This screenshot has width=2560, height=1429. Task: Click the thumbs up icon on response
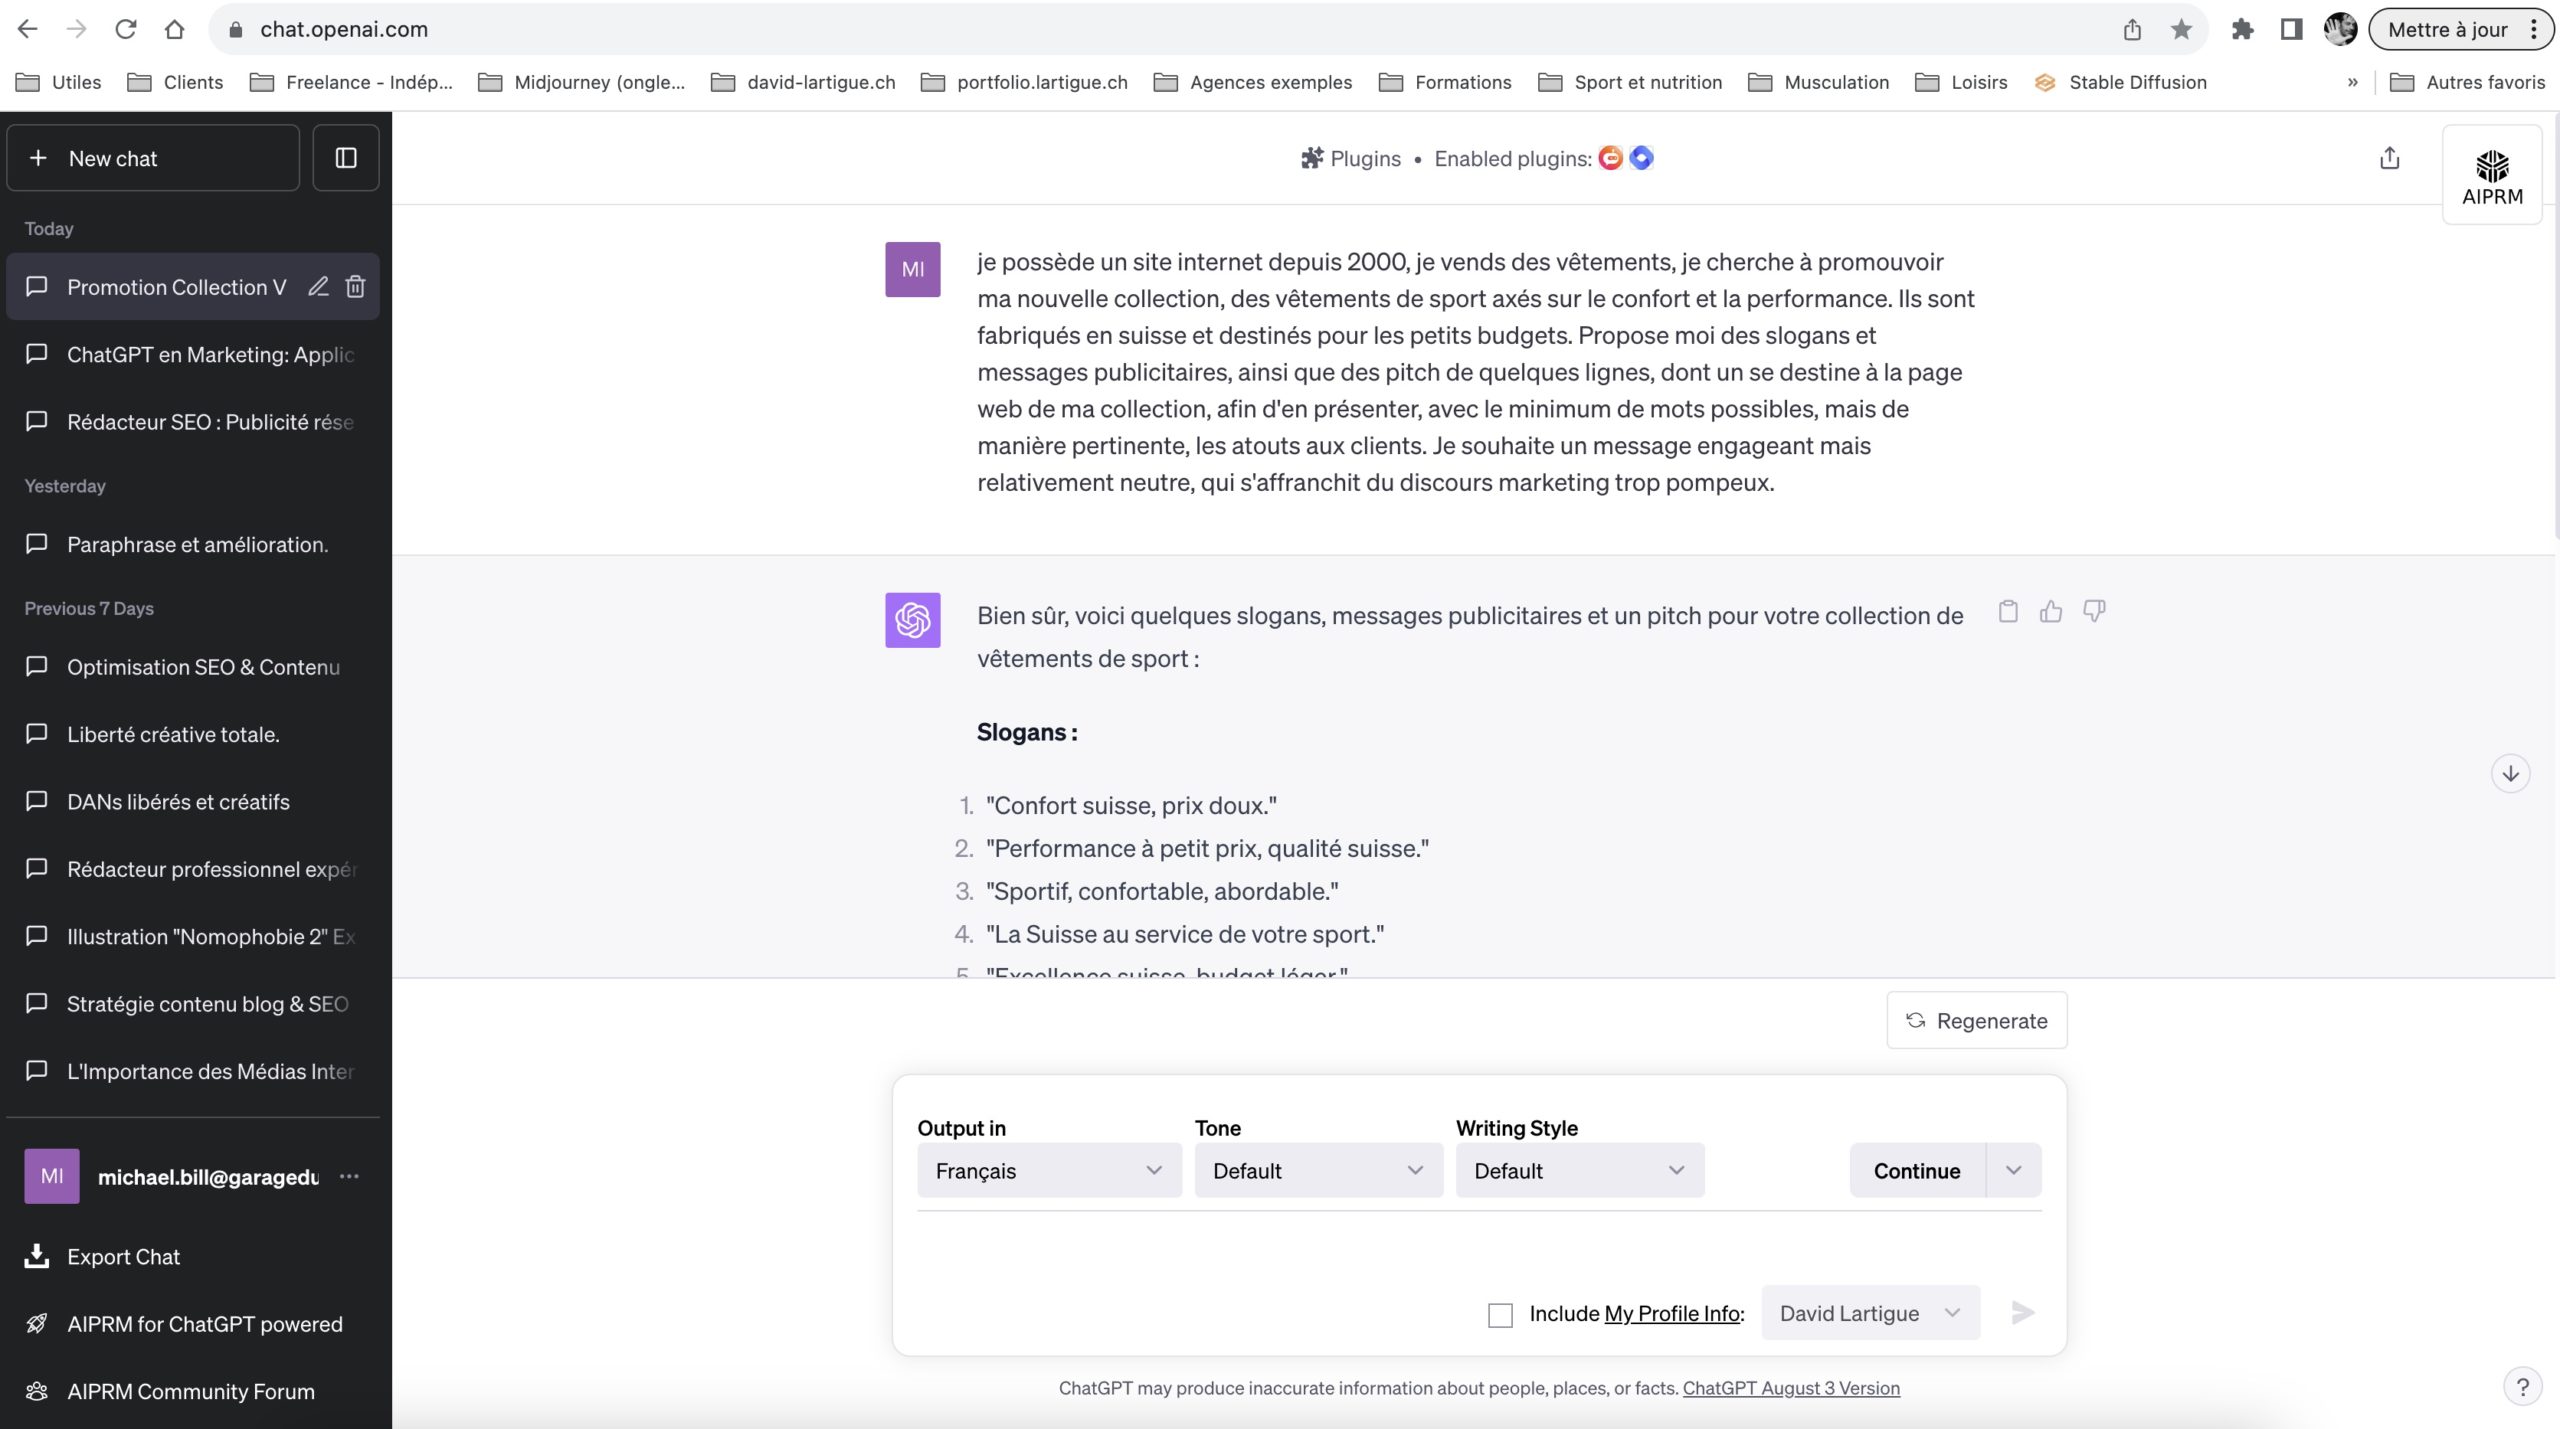[2051, 611]
